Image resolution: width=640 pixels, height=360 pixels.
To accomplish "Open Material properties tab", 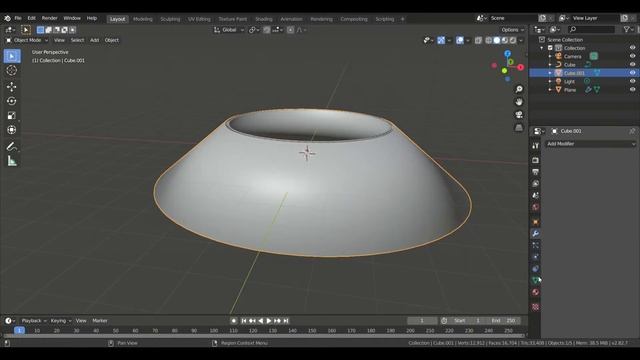I will [536, 292].
